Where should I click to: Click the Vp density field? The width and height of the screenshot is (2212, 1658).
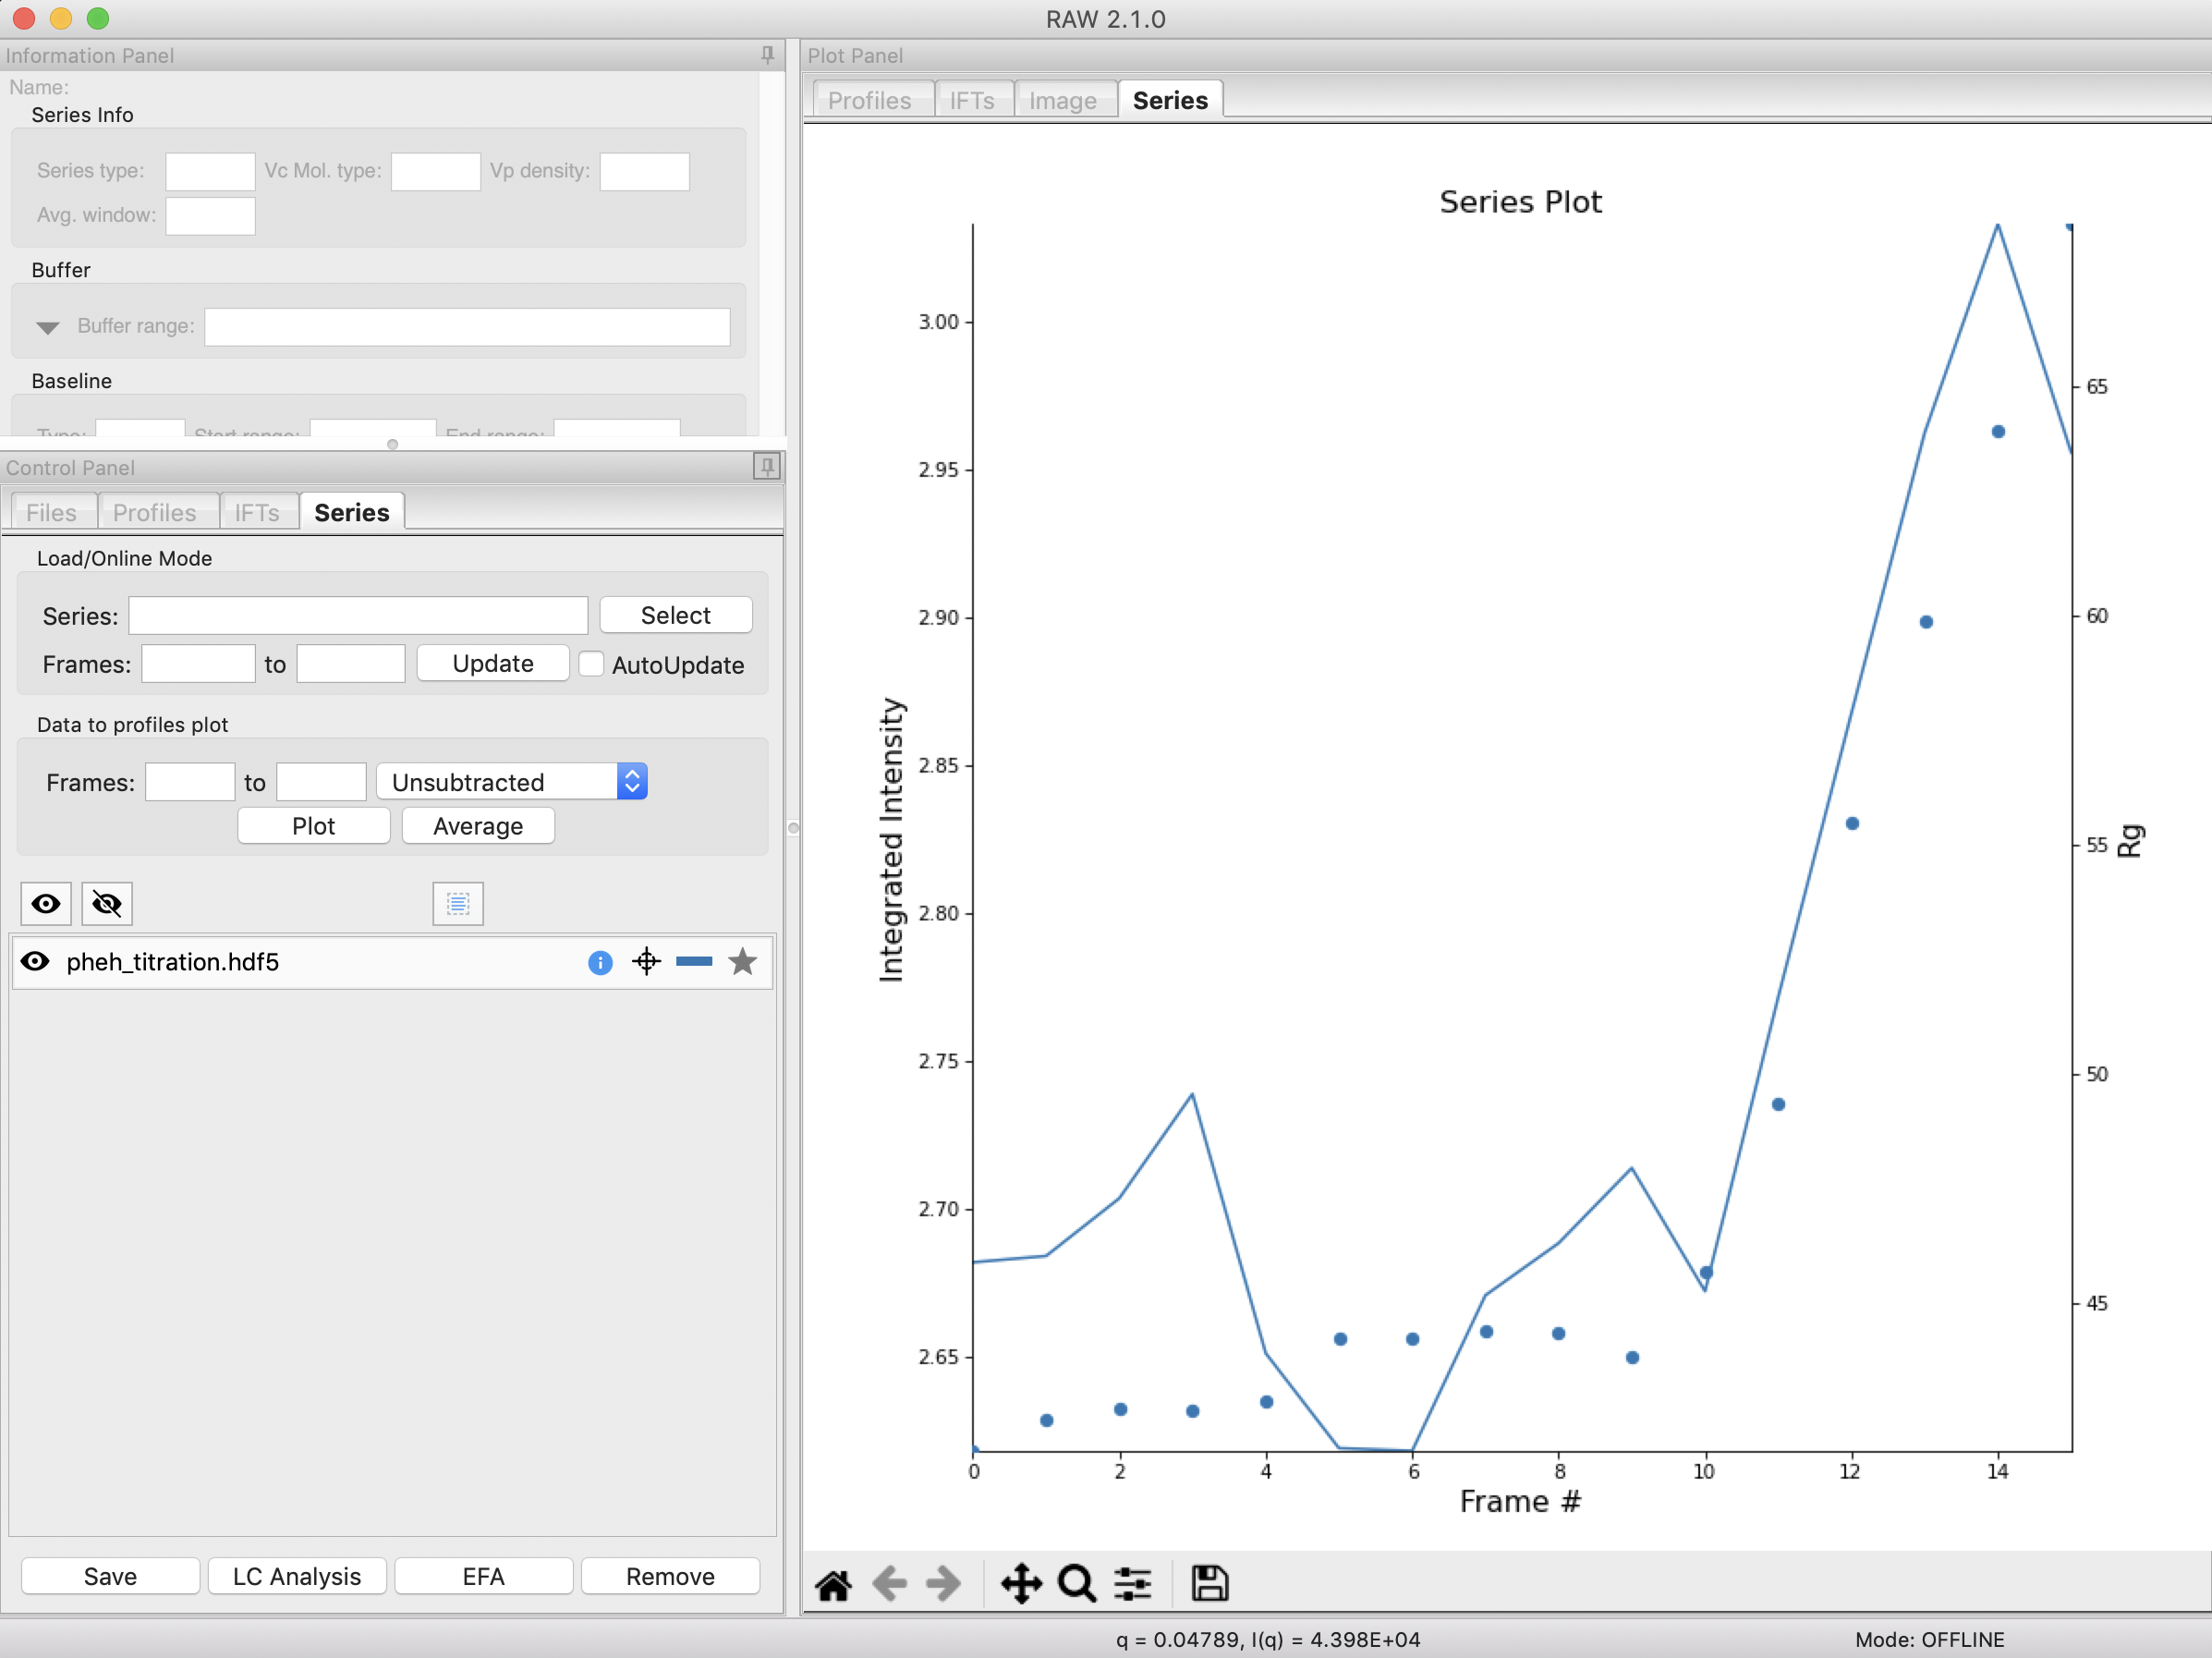point(644,171)
